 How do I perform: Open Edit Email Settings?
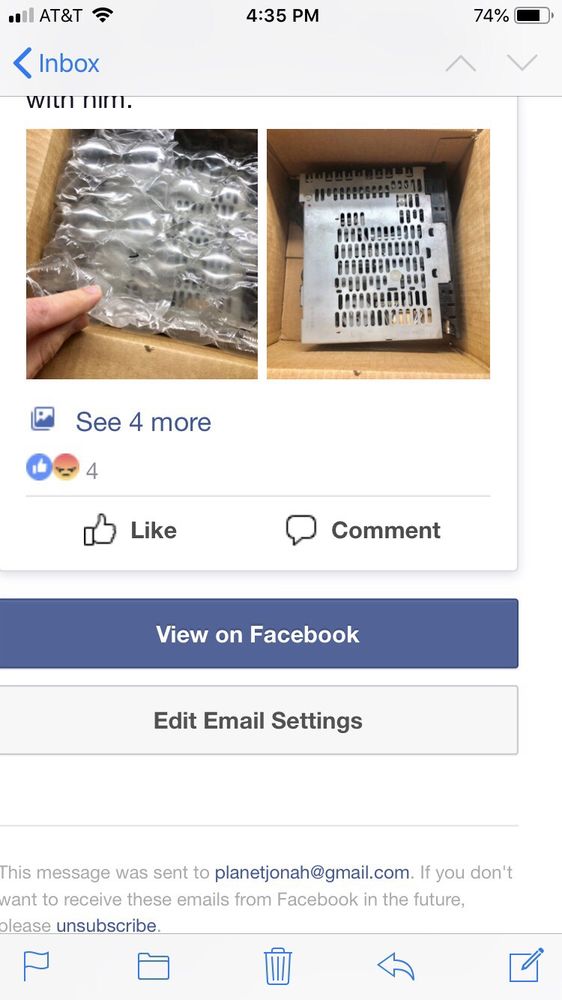click(258, 720)
